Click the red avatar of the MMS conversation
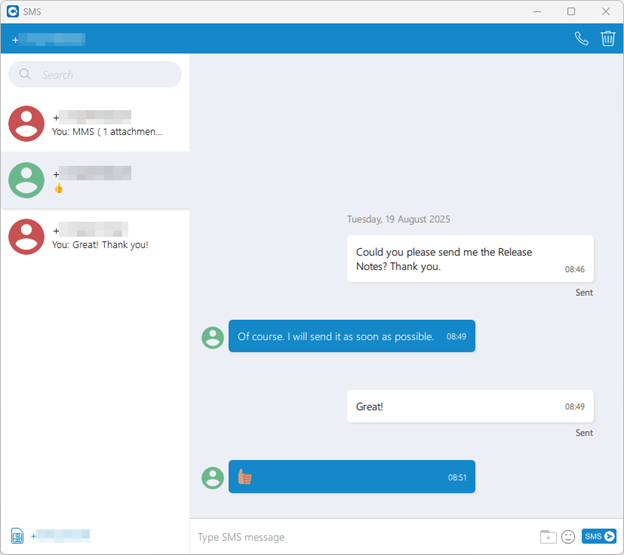624x555 pixels. click(x=26, y=124)
